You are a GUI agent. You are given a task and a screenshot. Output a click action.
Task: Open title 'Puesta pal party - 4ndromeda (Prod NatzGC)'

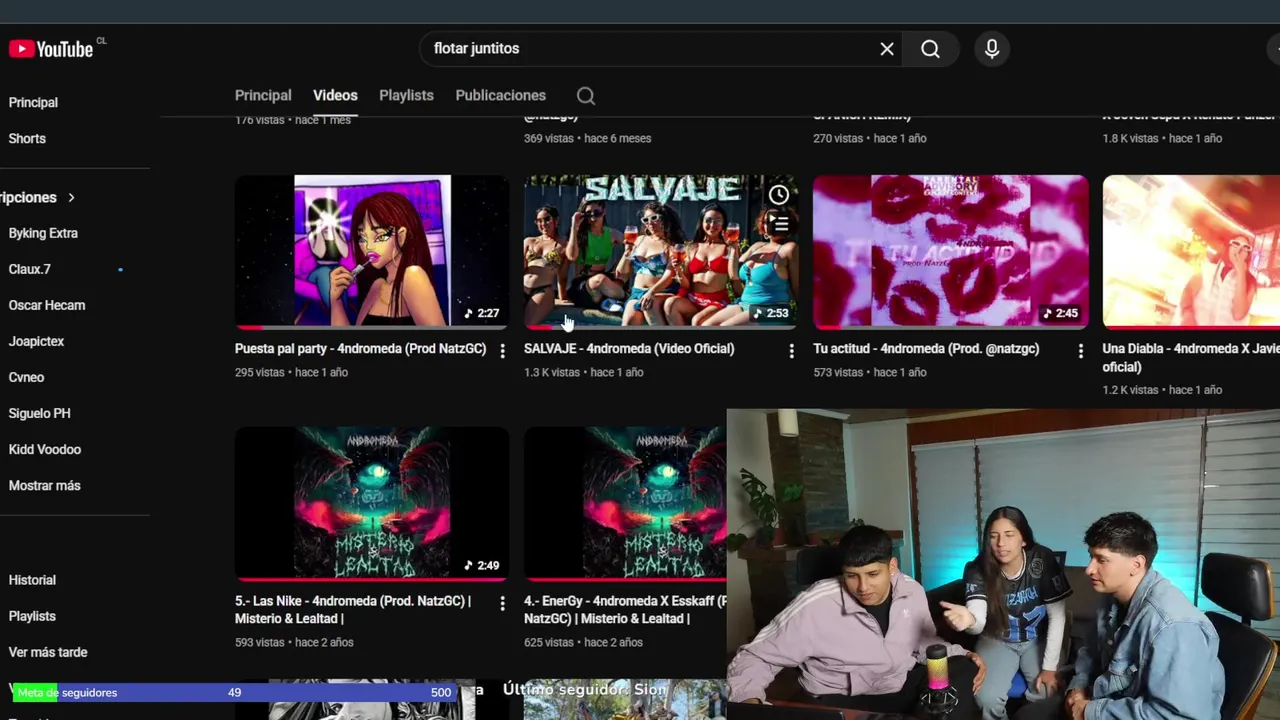click(360, 349)
